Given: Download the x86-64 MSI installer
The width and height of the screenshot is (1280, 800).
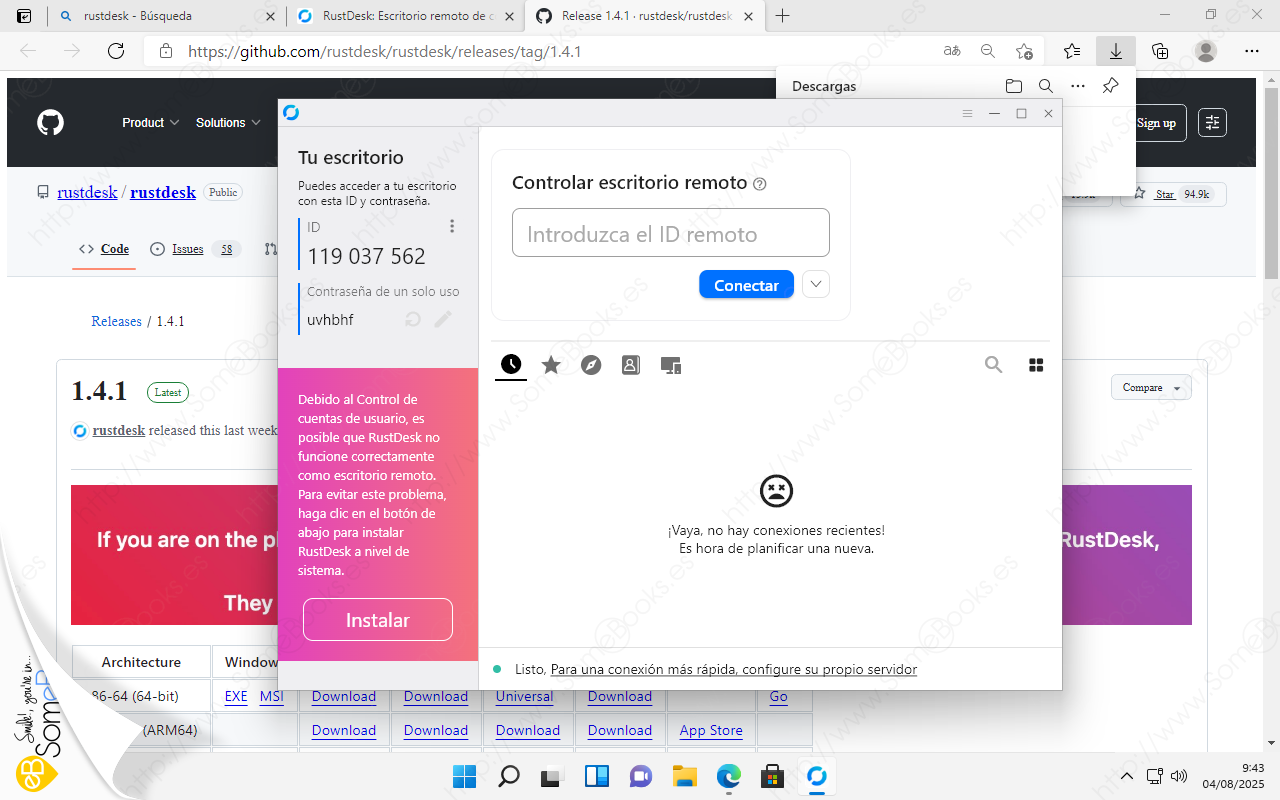Looking at the screenshot, I should click(x=272, y=697).
